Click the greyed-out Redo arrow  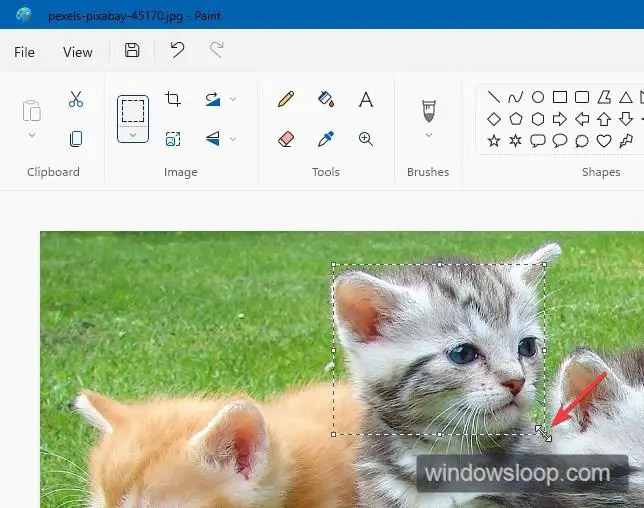pos(216,50)
